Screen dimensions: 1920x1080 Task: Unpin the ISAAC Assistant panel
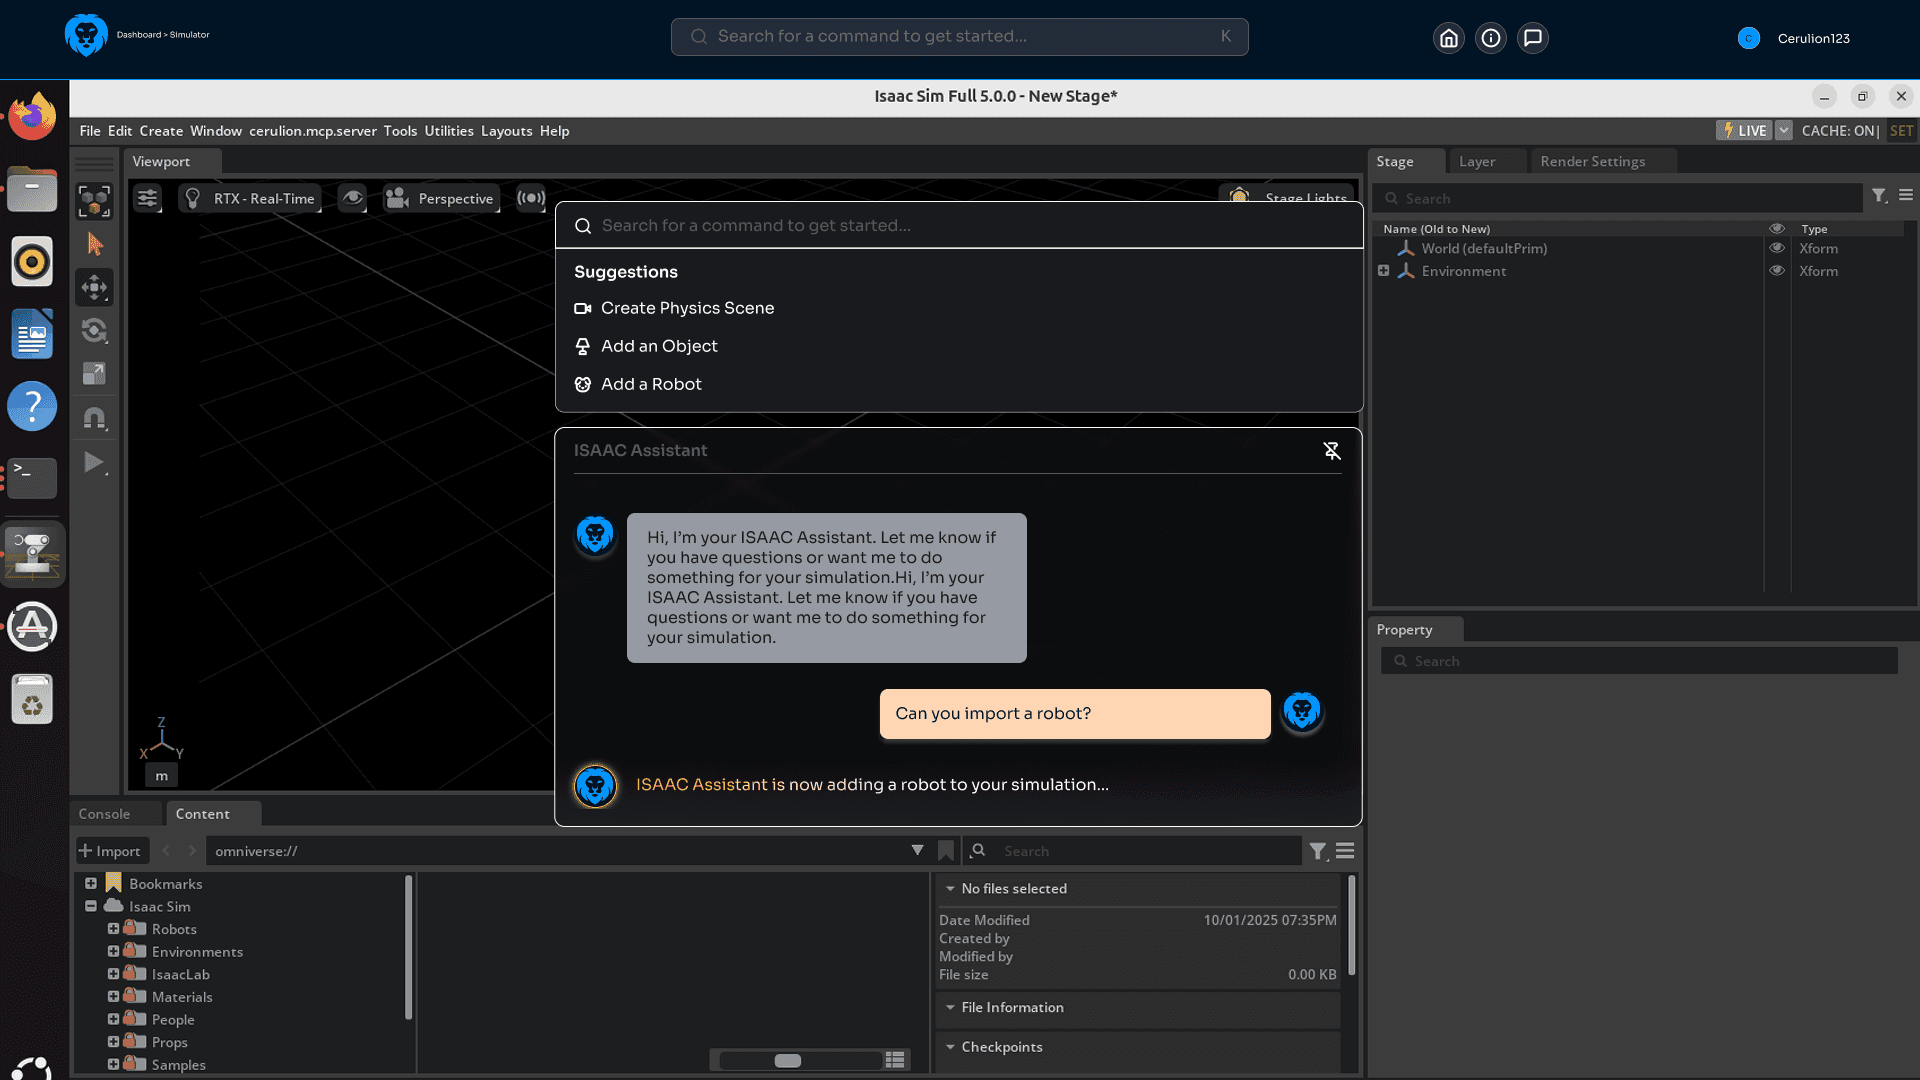[1331, 451]
